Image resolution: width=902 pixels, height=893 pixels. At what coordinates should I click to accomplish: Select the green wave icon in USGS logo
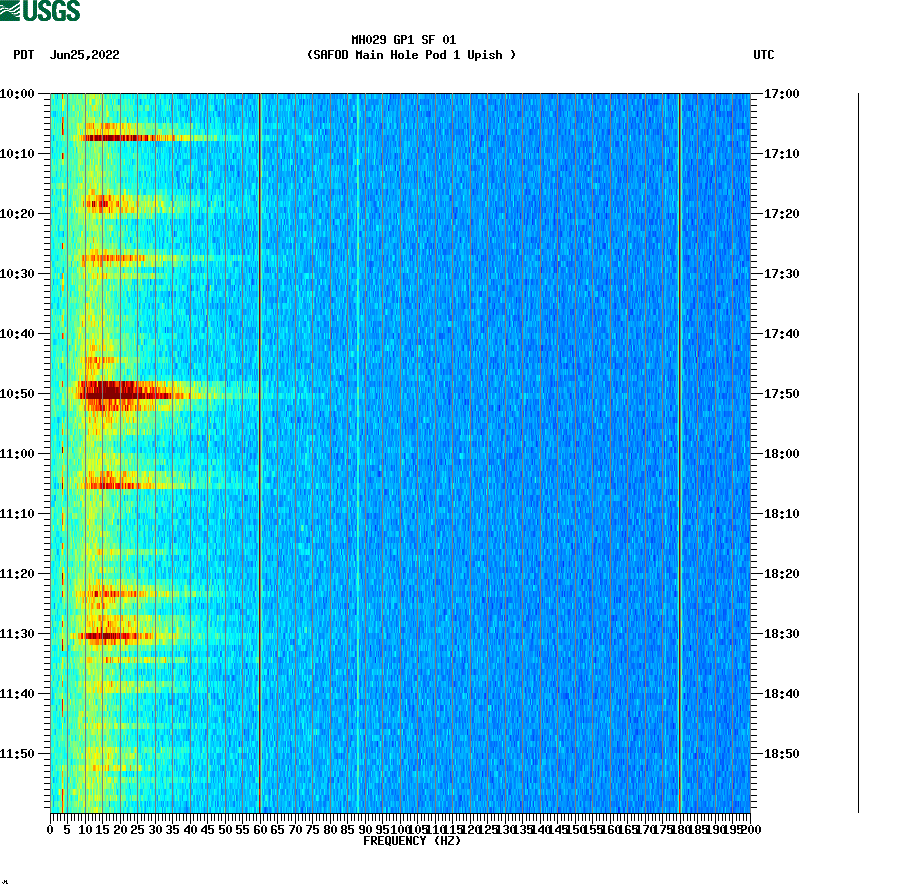tap(11, 10)
